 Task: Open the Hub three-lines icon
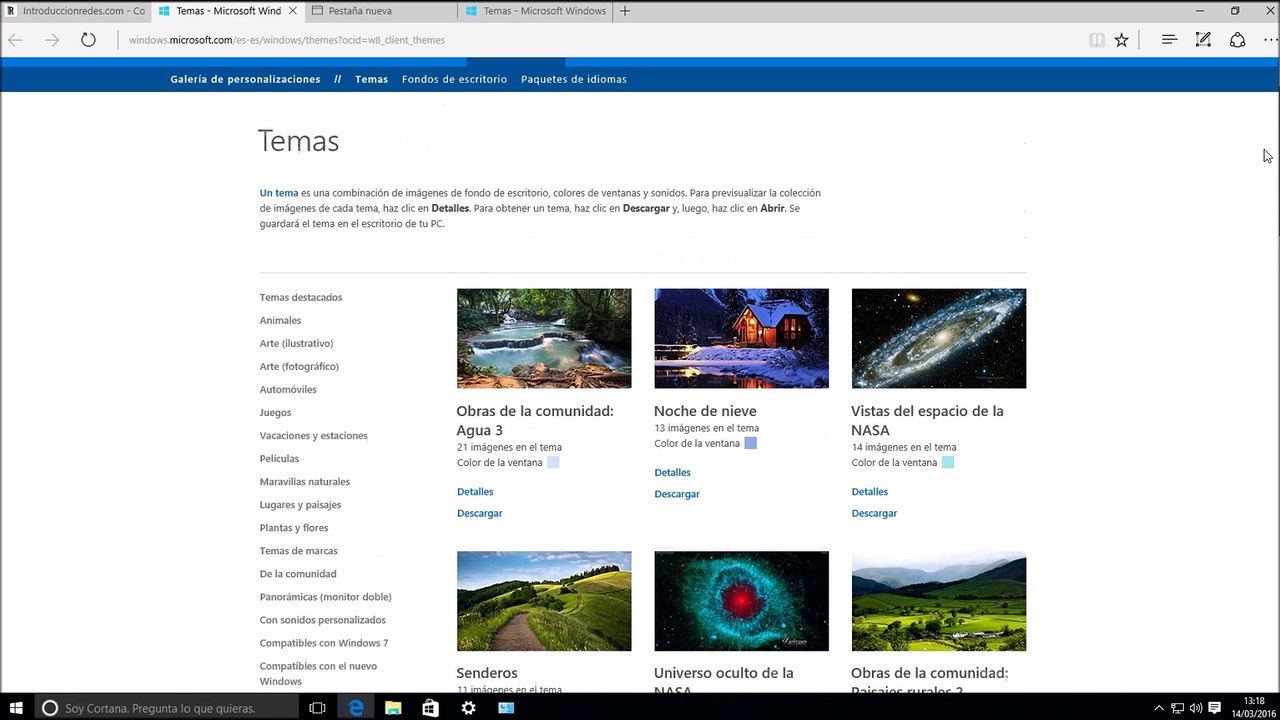(x=1169, y=40)
